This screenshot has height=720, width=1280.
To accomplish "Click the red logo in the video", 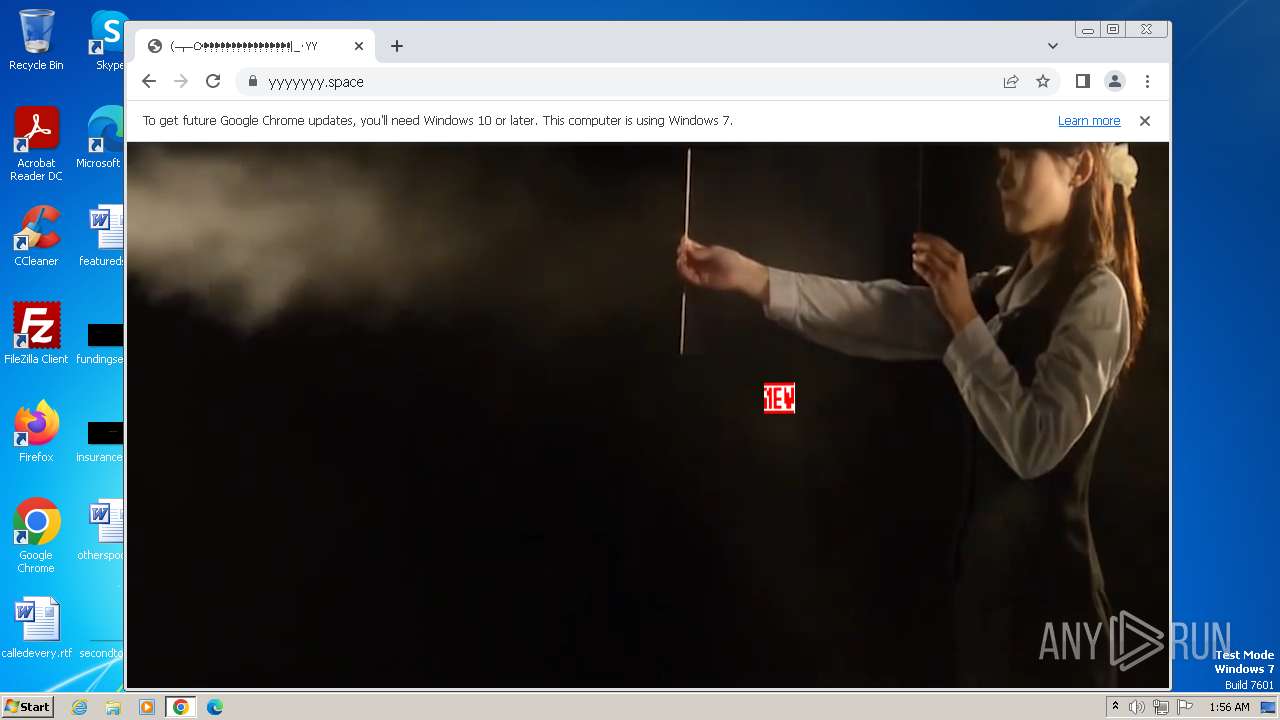I will (x=779, y=398).
